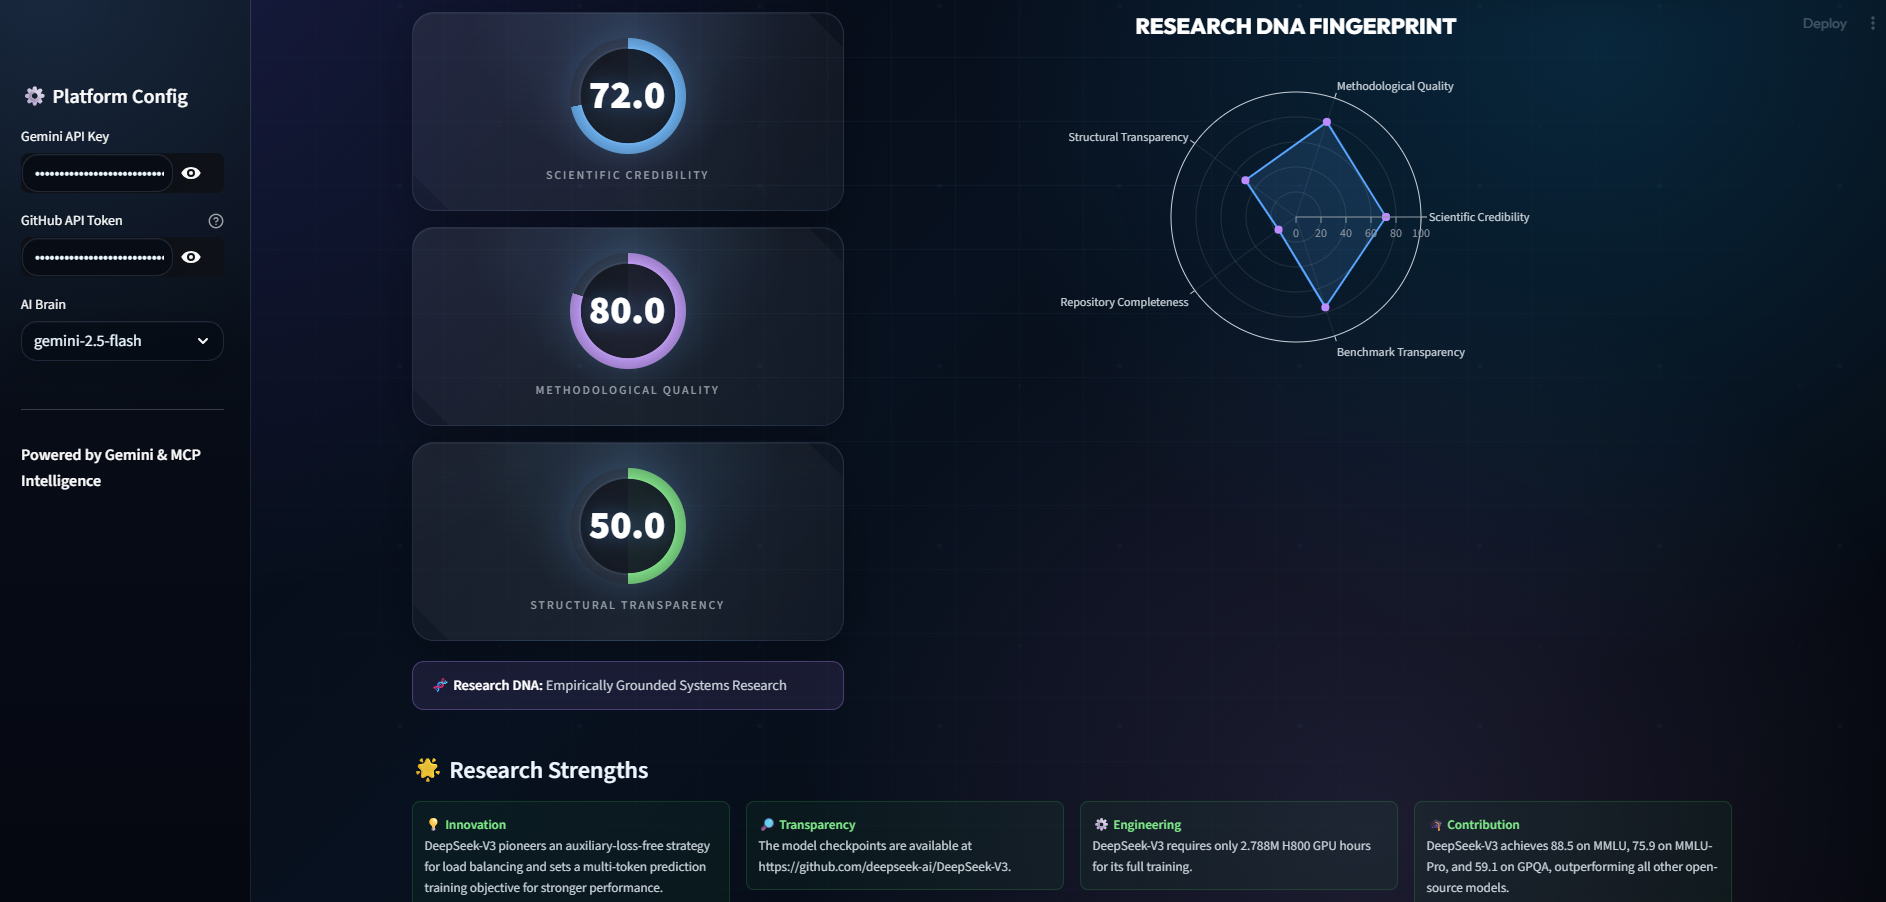
Task: Click the Research DNA icon in banner
Action: [440, 685]
